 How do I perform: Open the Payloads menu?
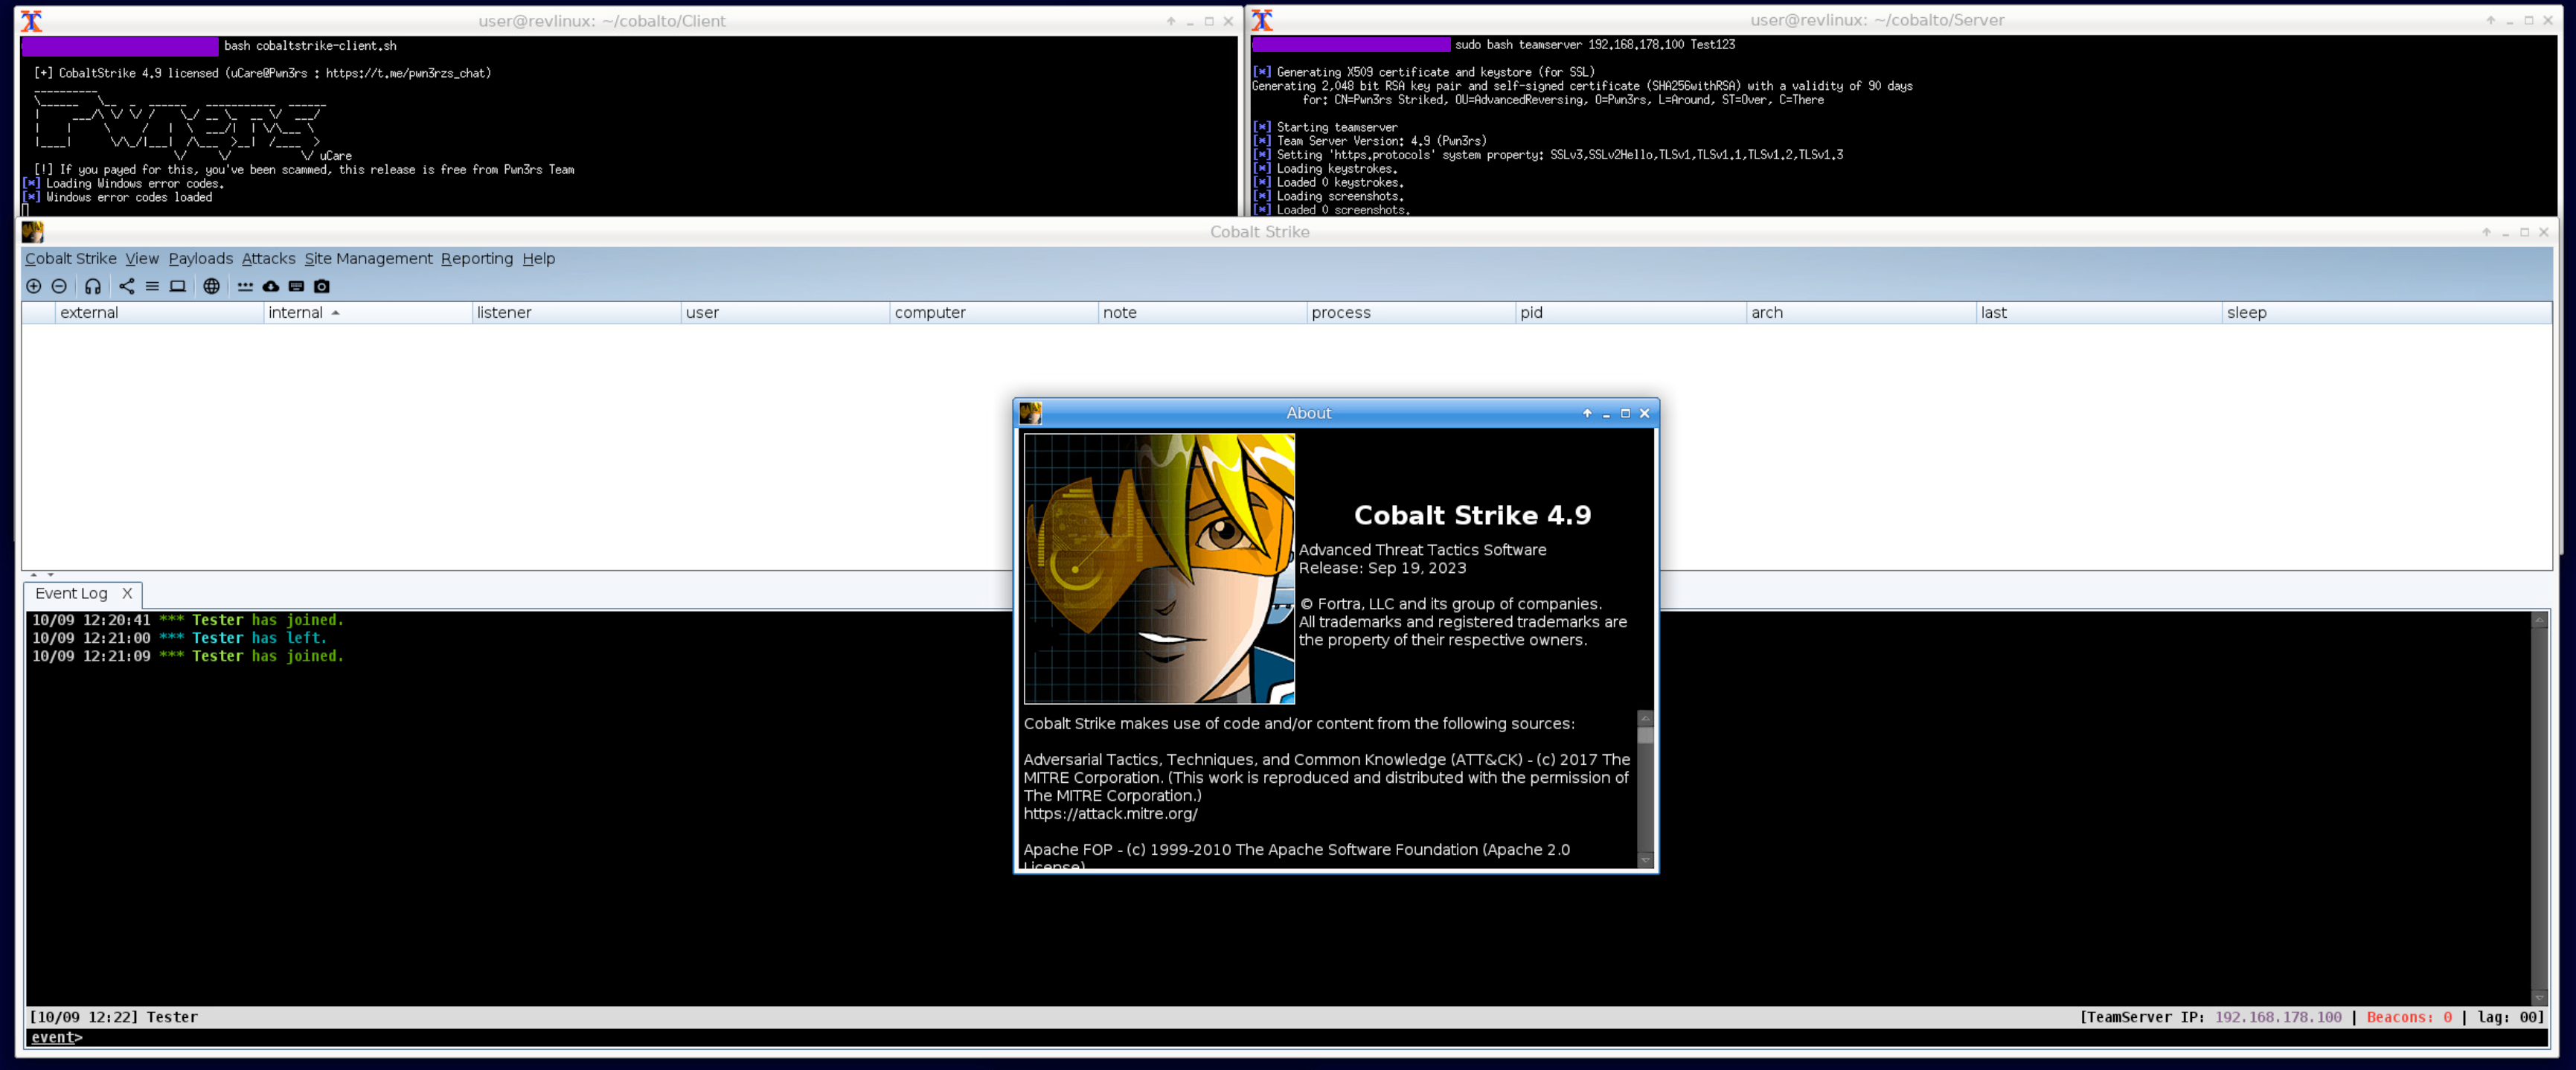[x=200, y=258]
